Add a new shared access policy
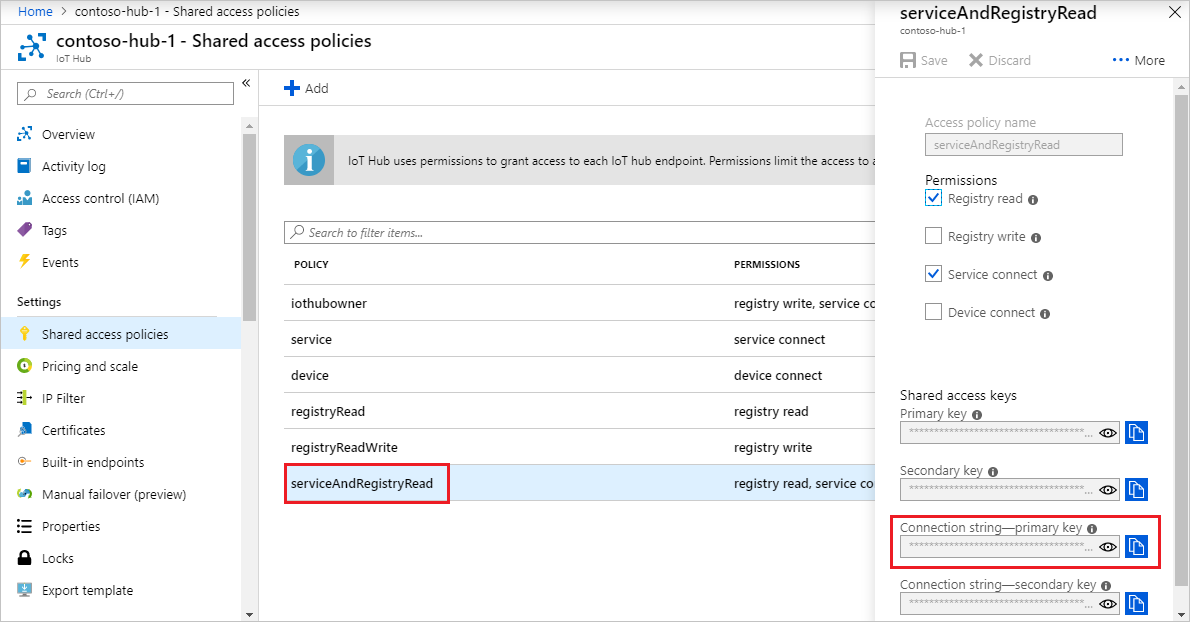 [x=306, y=88]
